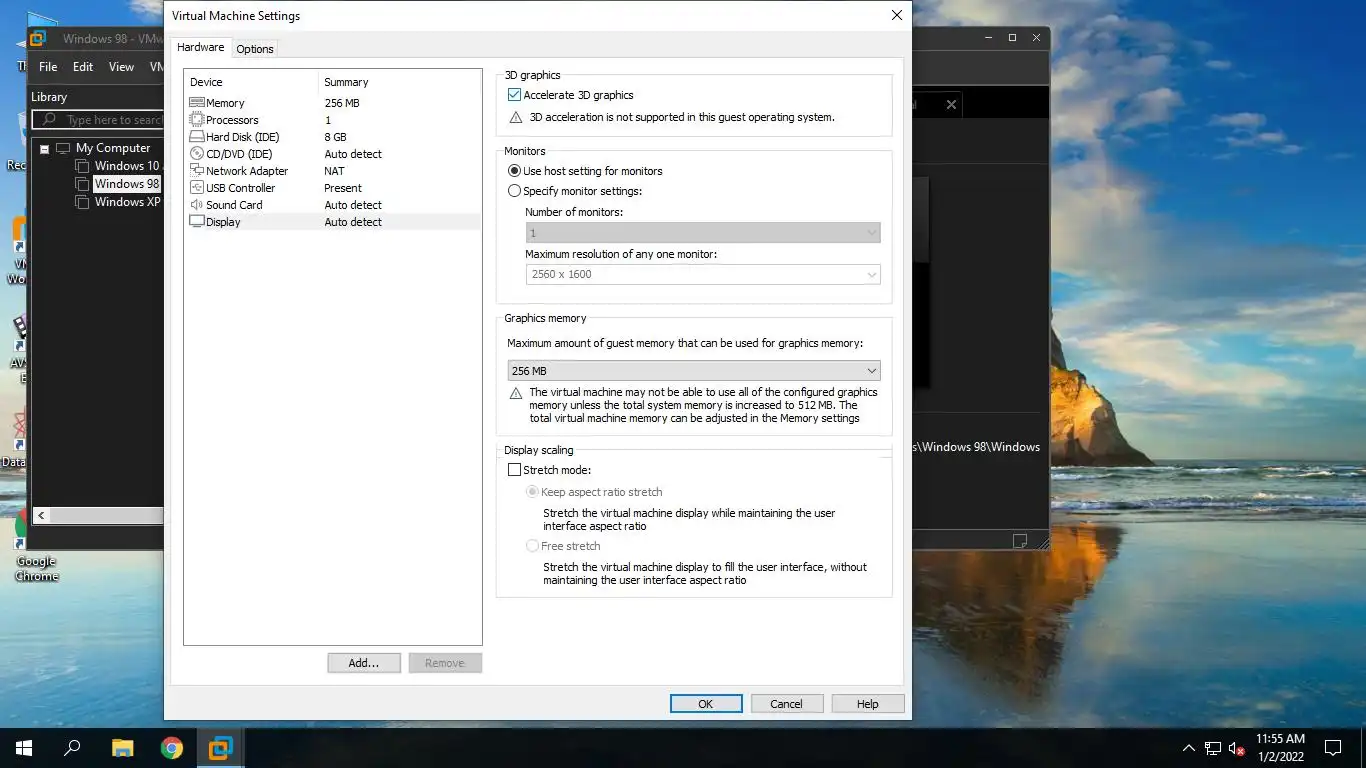Image resolution: width=1366 pixels, height=768 pixels.
Task: Click the Present USB summary value
Action: click(x=343, y=188)
